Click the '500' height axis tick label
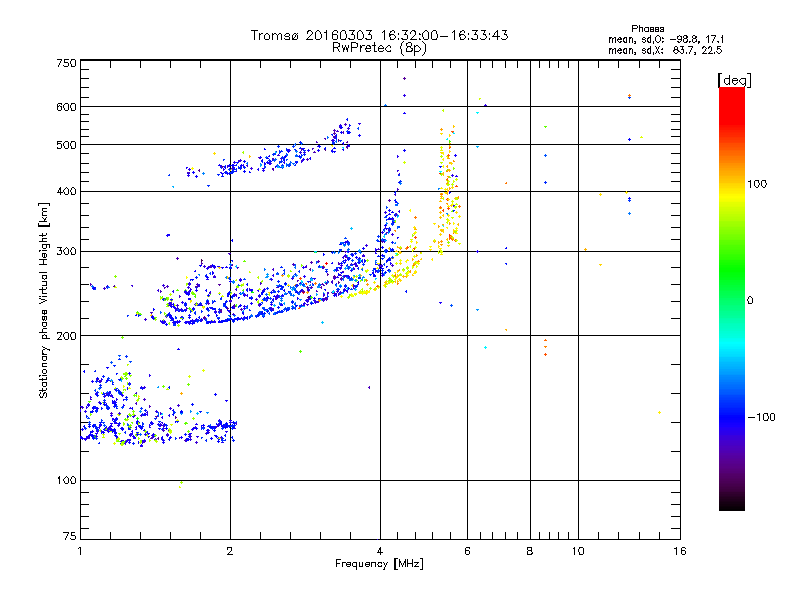The image size is (800, 600). click(66, 145)
